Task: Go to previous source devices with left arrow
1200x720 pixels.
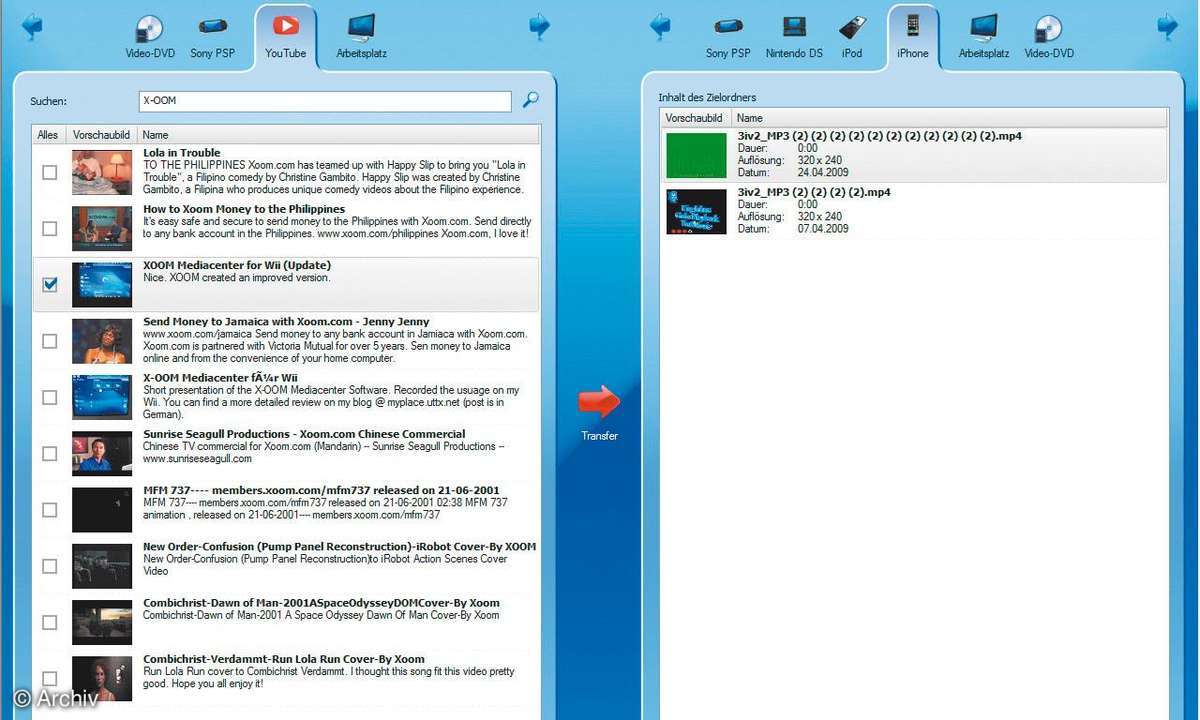Action: (31, 26)
